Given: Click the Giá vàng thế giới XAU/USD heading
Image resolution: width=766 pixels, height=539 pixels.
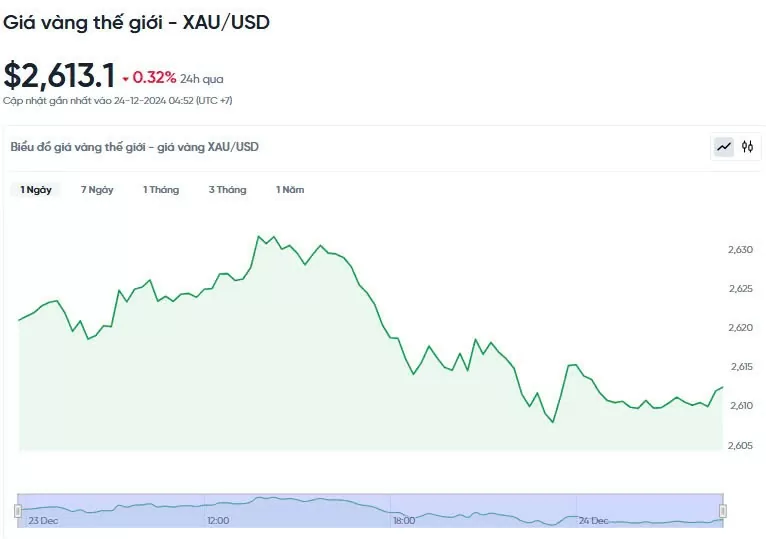Looking at the screenshot, I should coord(136,22).
